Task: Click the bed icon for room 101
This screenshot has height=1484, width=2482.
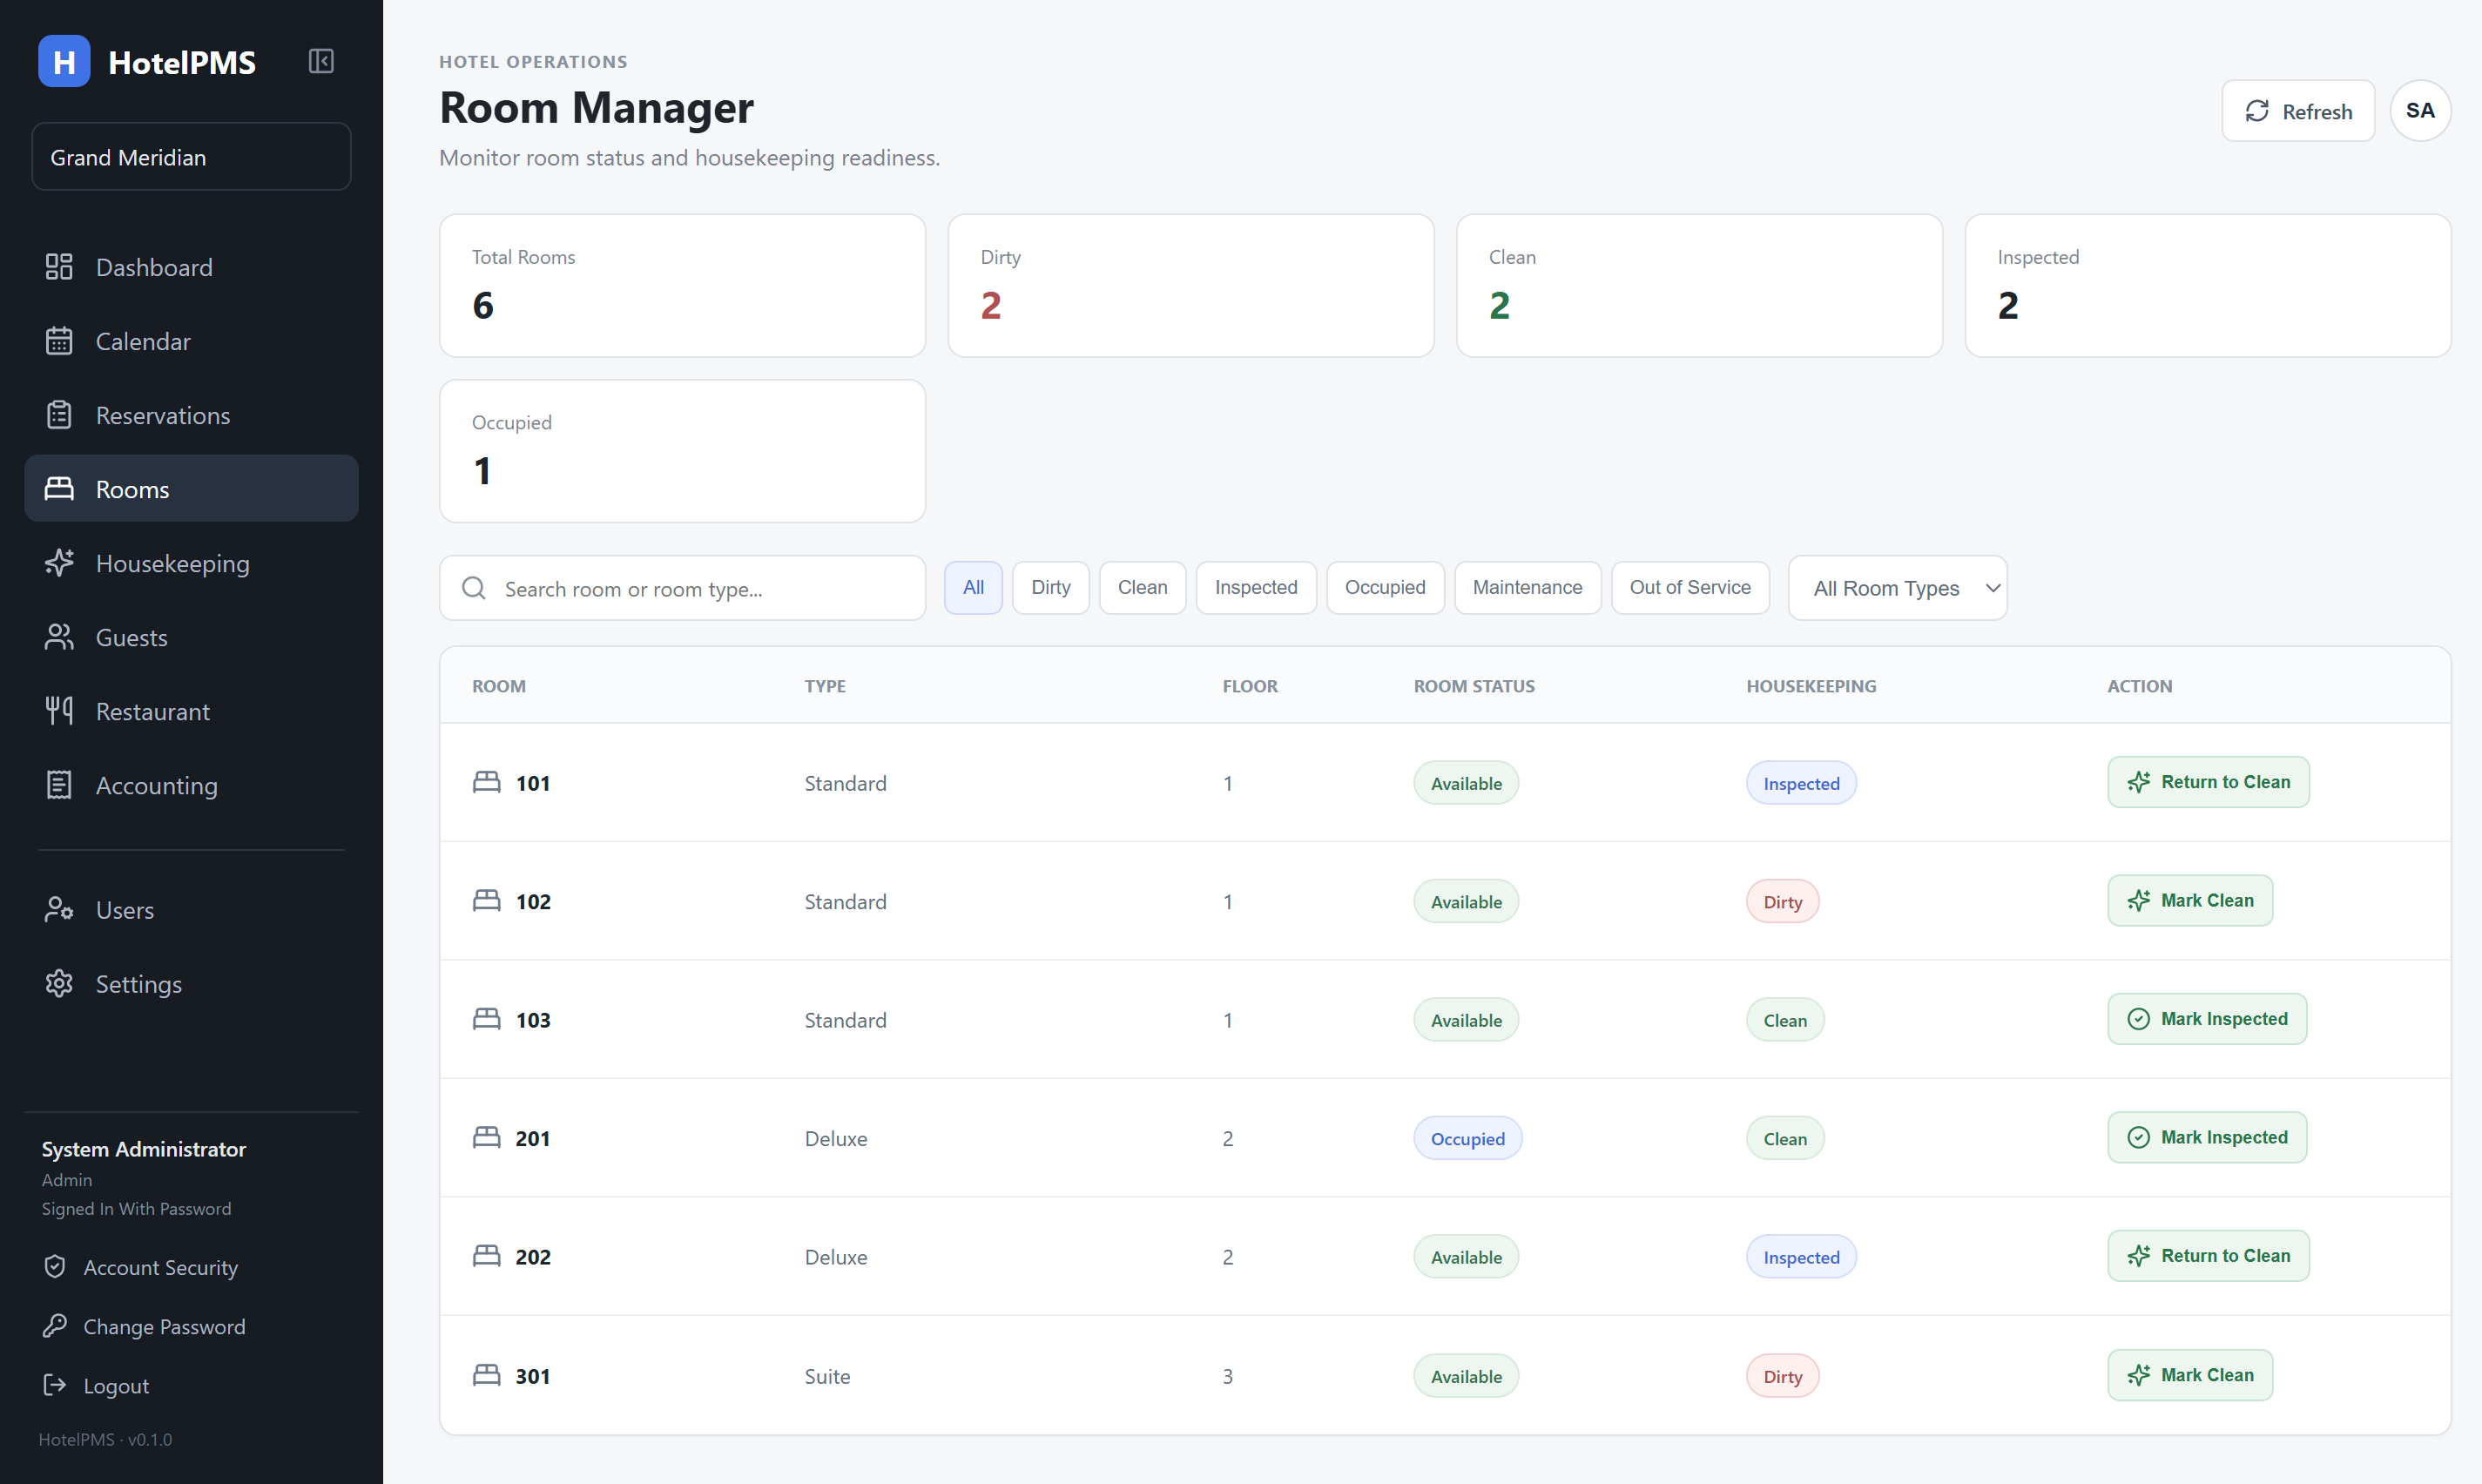Action: [x=487, y=782]
